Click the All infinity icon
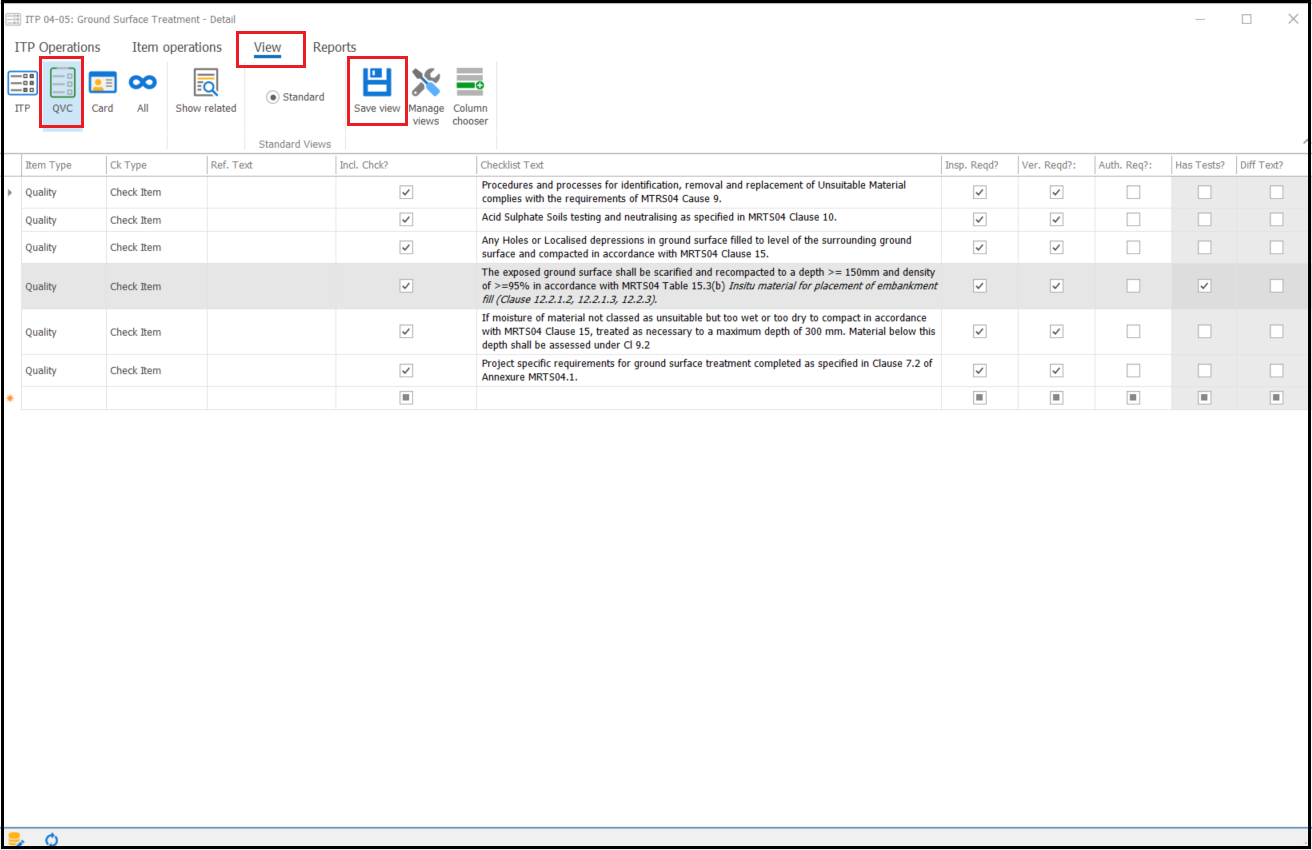Viewport: 1312px width, 850px height. coord(143,85)
